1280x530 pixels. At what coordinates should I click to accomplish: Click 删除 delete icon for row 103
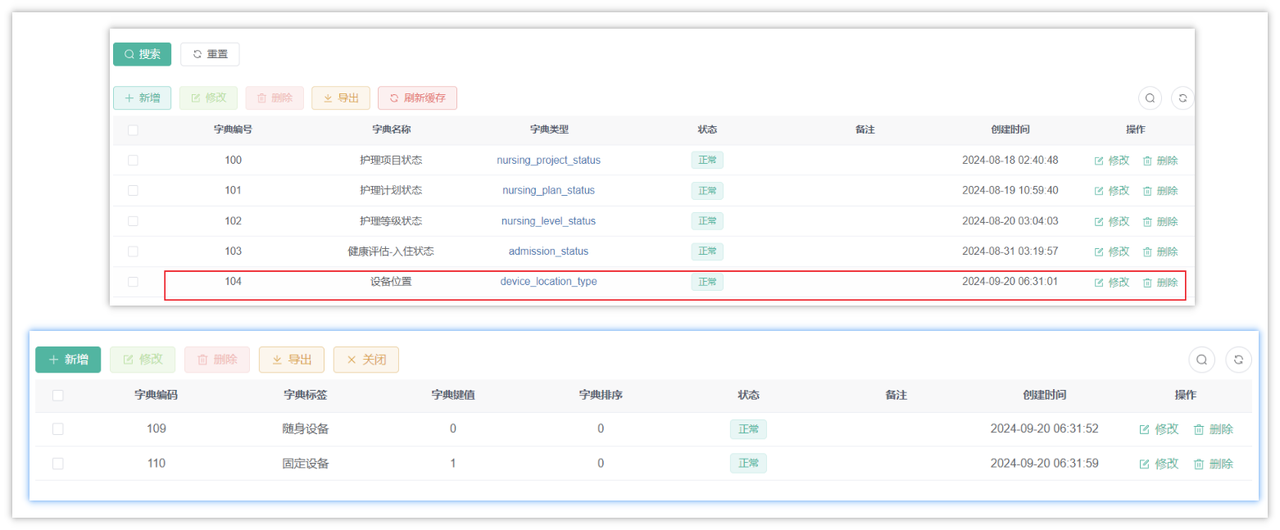click(1160, 251)
